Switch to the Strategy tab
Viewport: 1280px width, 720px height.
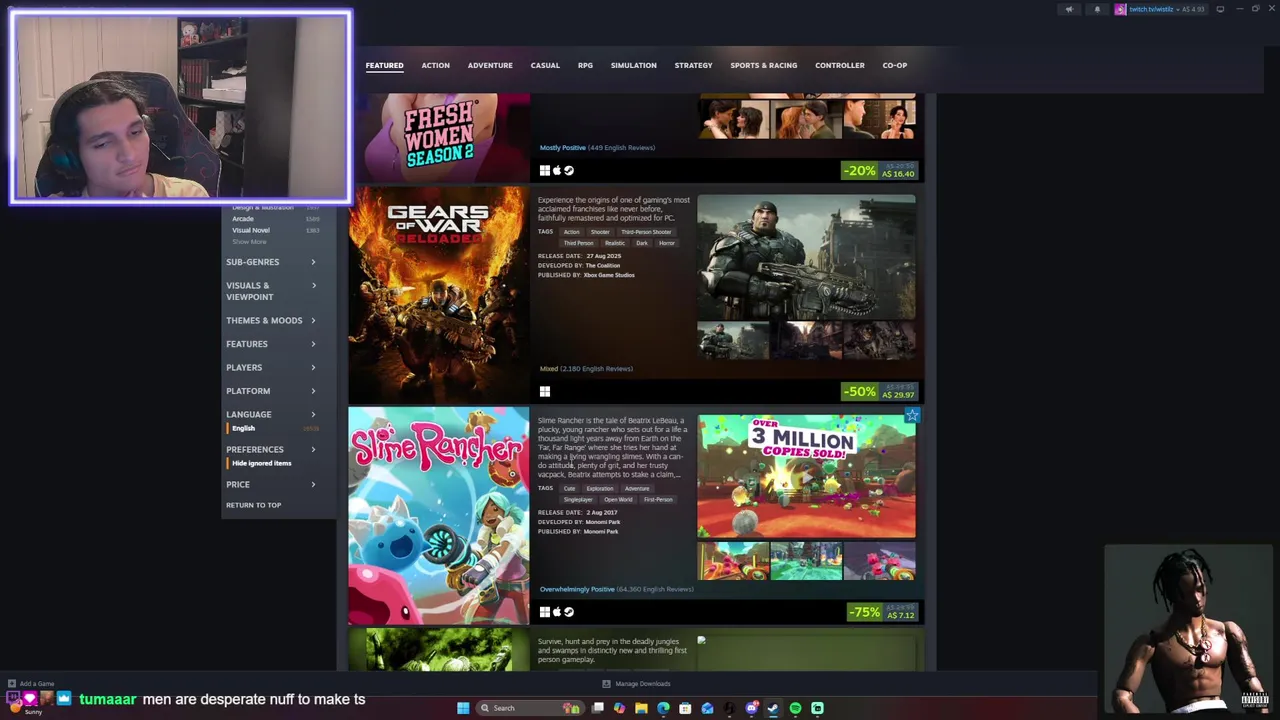coord(693,65)
